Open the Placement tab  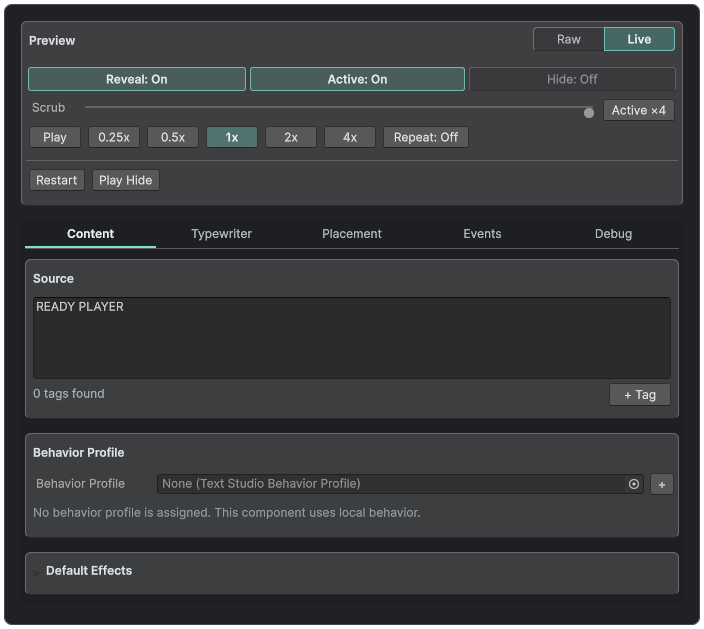coord(352,234)
